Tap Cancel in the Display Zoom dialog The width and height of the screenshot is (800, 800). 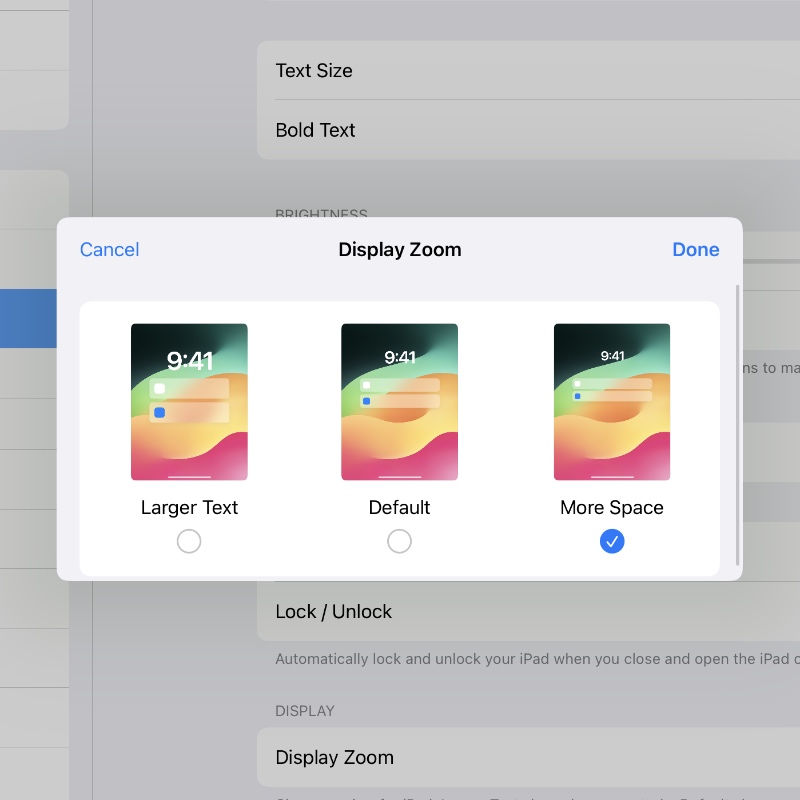tap(109, 250)
